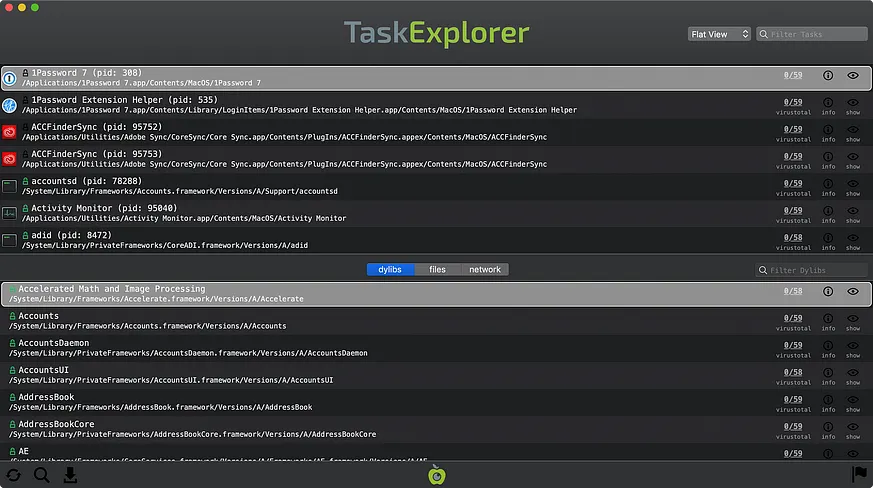This screenshot has height=488, width=873.
Task: Open VirusTotal result for AE dylib
Action: point(793,453)
